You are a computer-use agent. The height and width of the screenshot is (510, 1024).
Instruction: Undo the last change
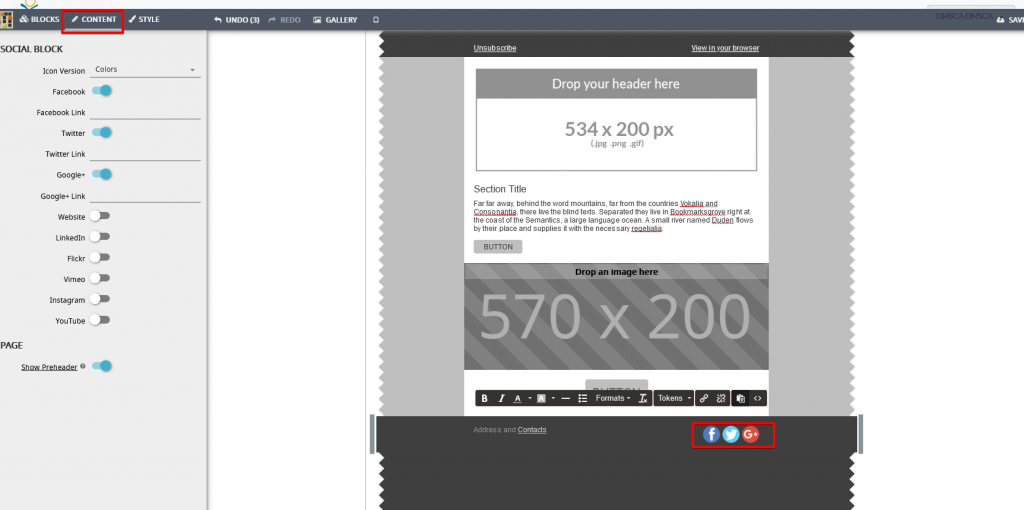point(236,20)
